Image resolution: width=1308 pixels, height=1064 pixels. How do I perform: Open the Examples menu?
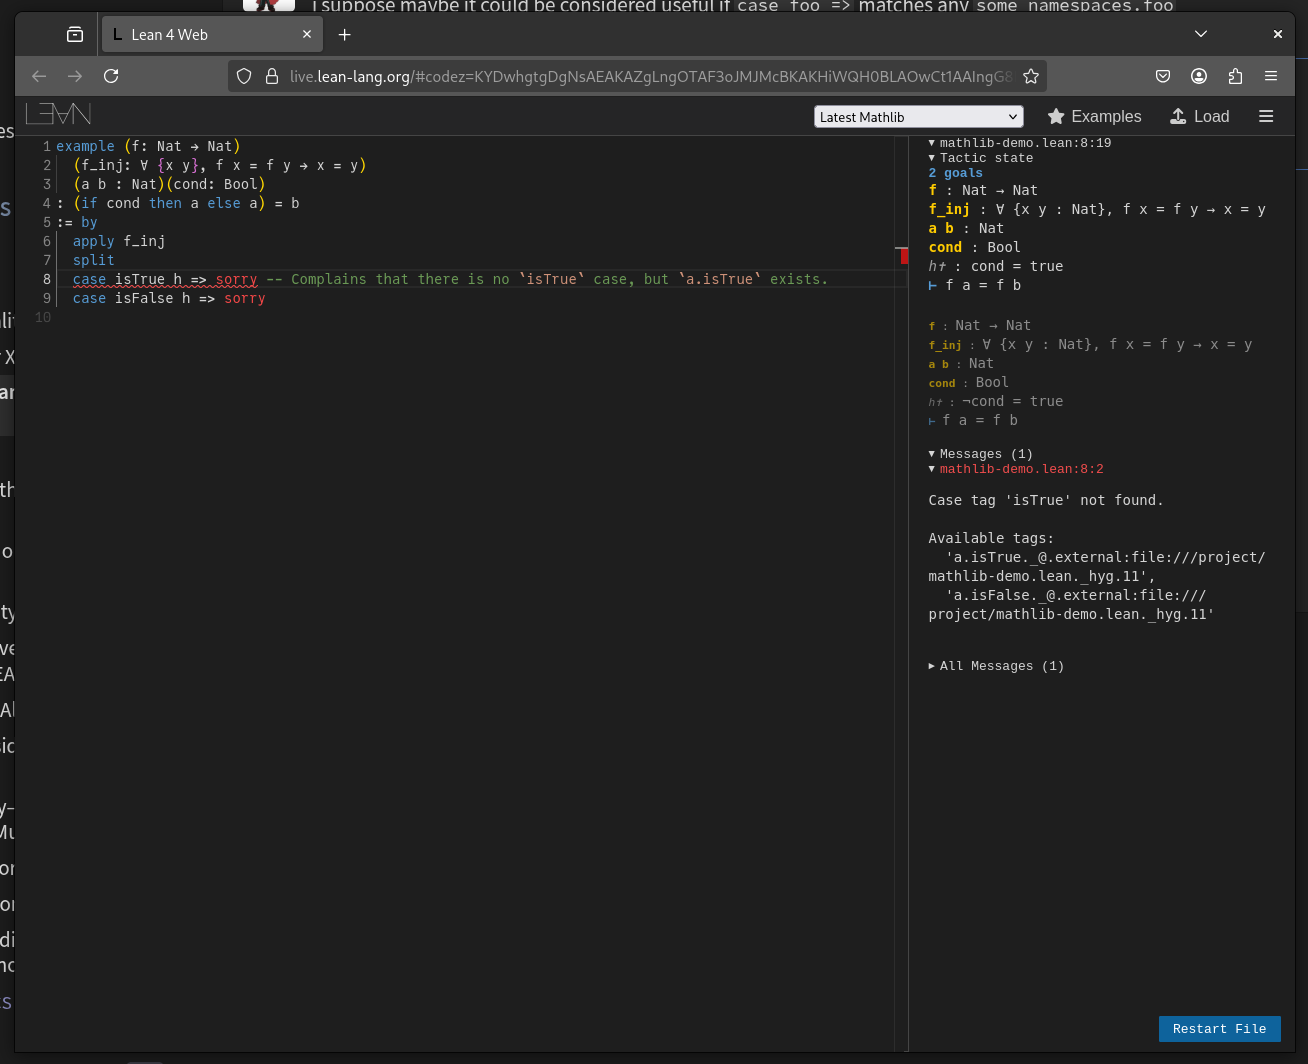(1094, 117)
